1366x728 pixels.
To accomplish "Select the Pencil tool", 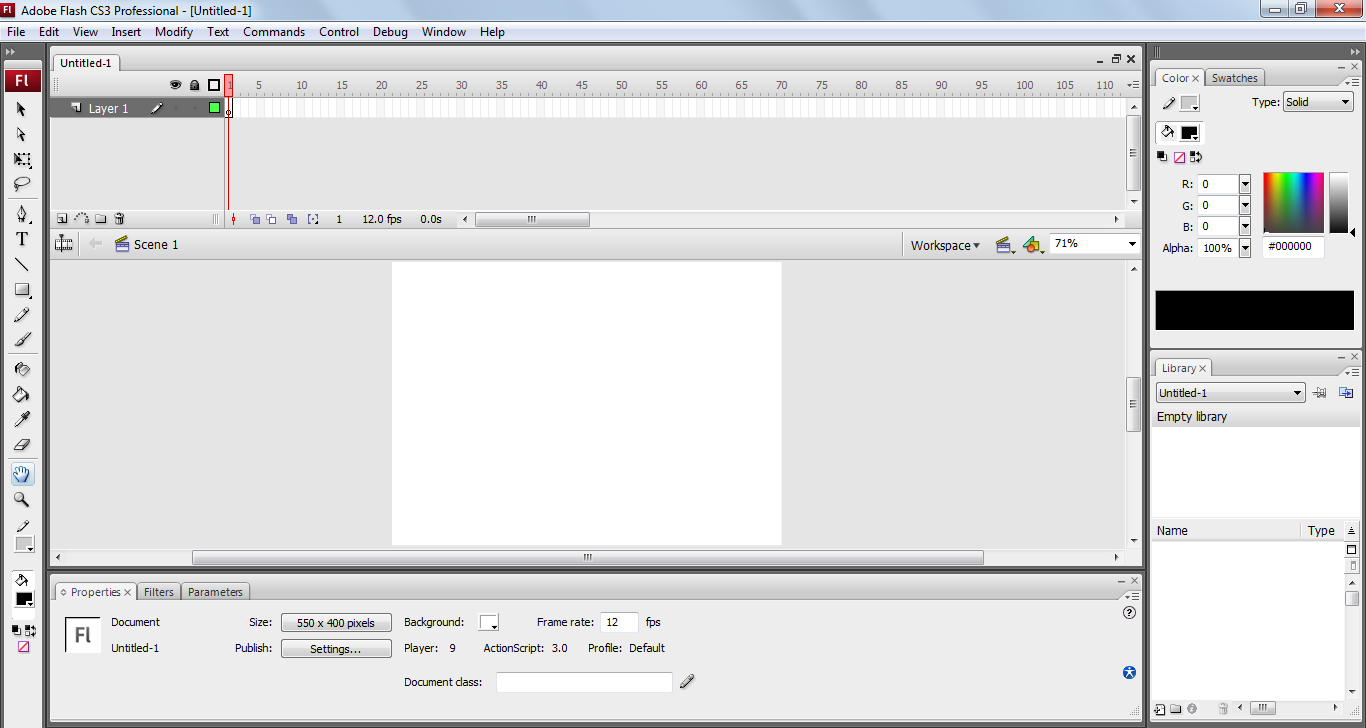I will coord(22,315).
